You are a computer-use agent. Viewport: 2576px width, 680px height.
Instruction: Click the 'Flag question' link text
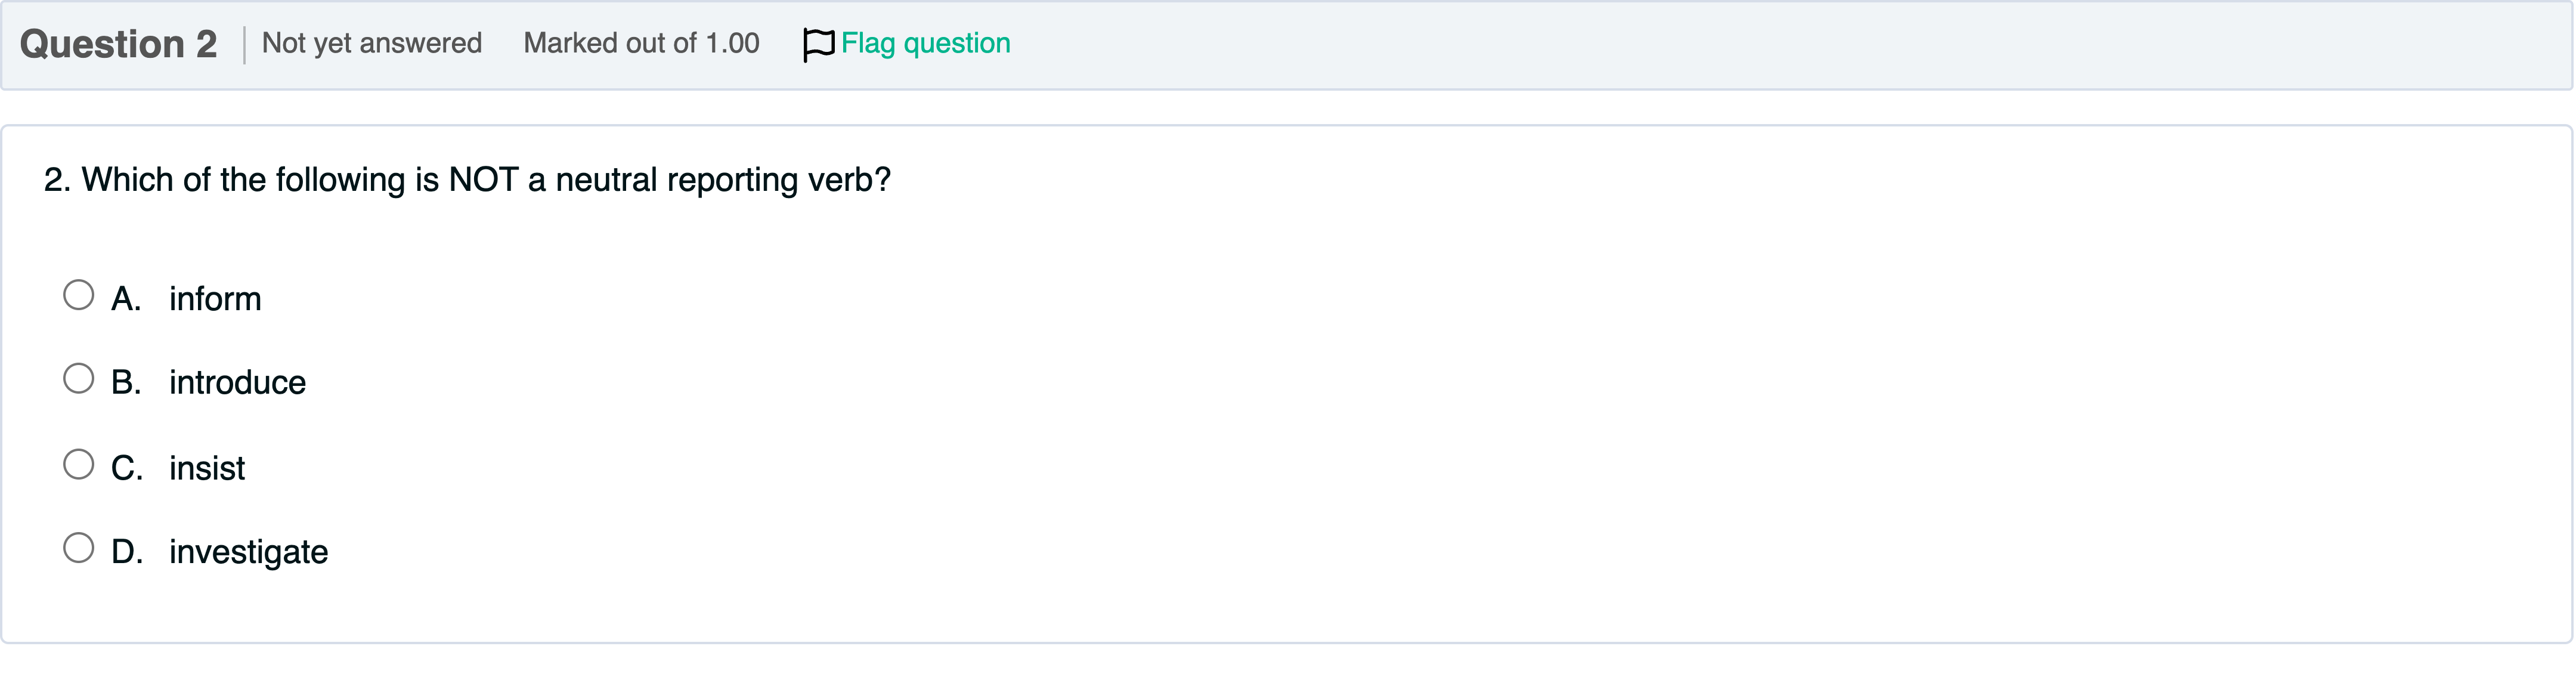925,43
